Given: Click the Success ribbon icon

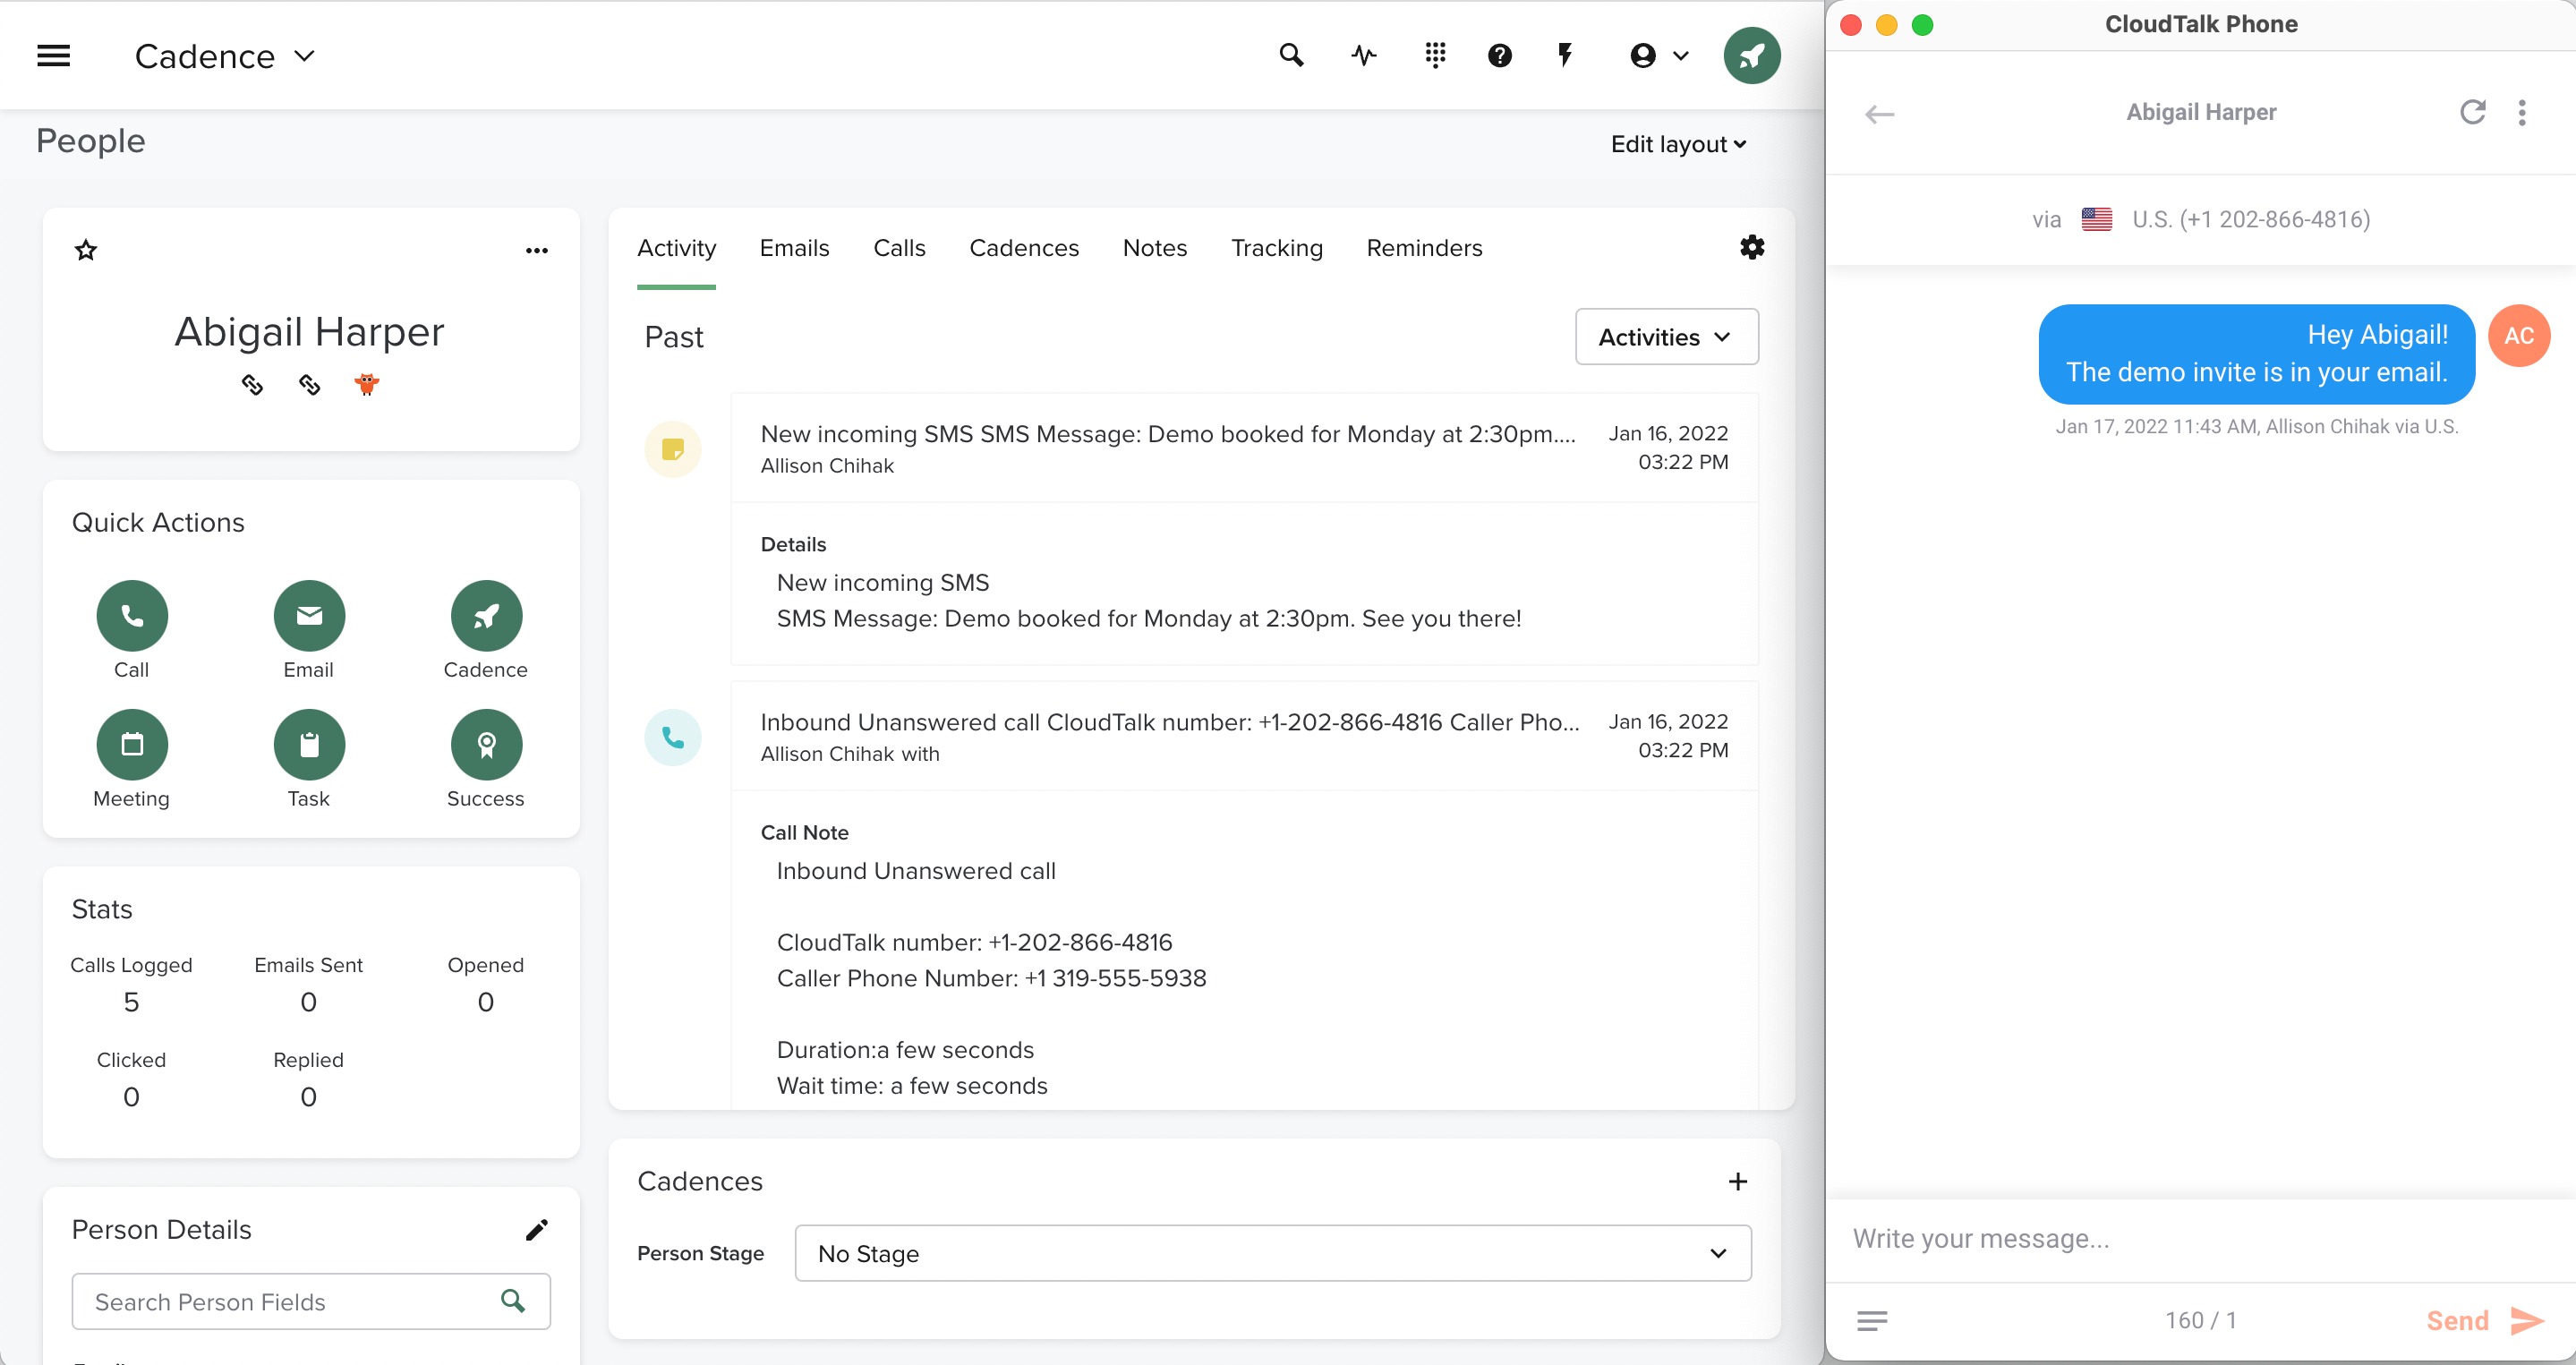Looking at the screenshot, I should (486, 745).
